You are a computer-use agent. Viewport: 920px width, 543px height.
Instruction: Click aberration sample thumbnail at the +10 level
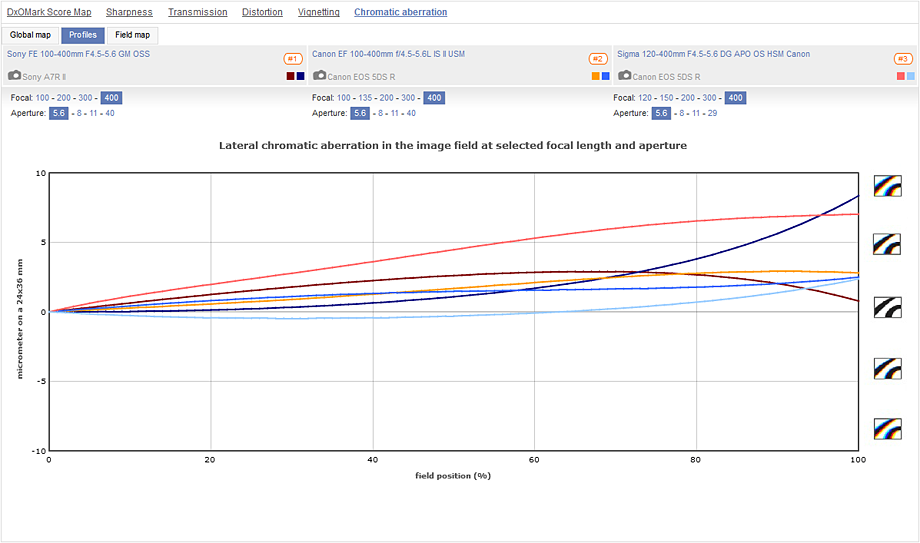(888, 186)
